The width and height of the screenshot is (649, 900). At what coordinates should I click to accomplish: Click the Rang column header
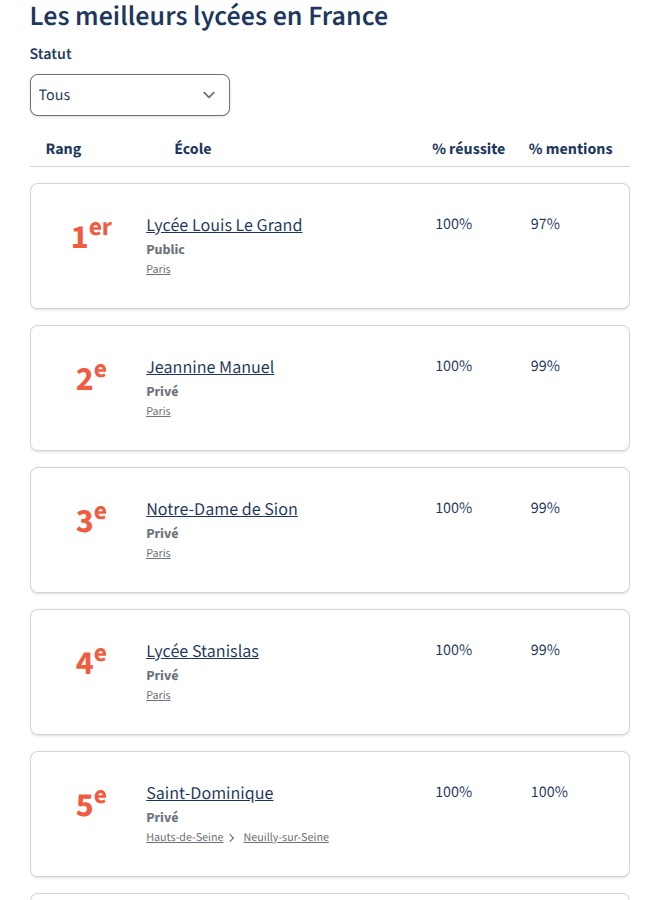tap(64, 149)
